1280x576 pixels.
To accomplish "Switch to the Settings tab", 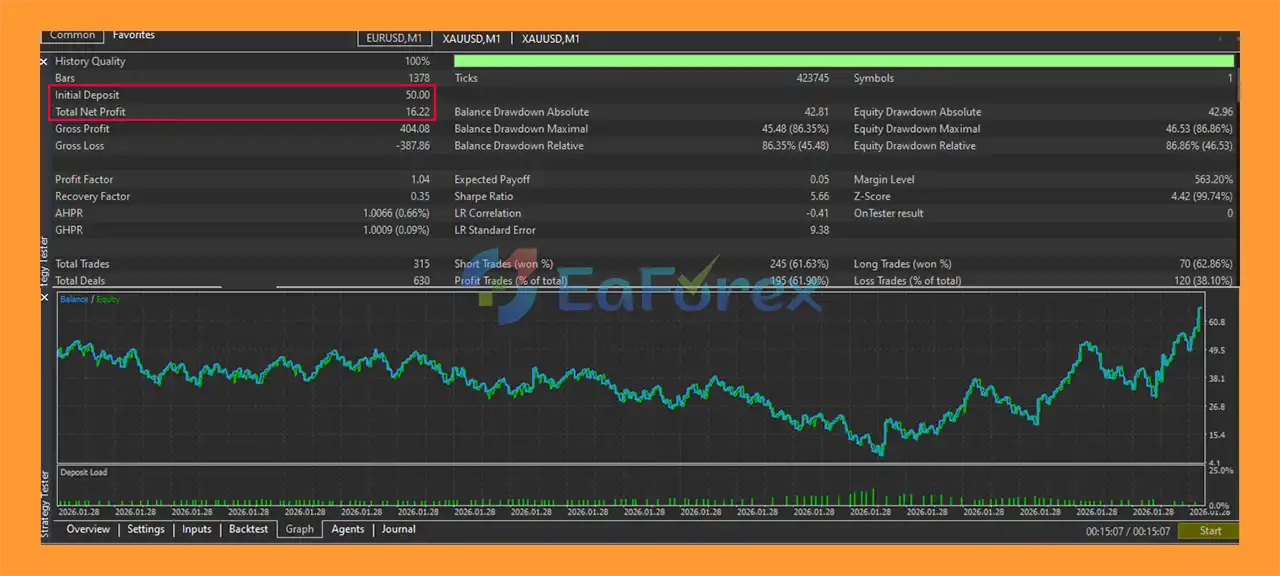I will 146,529.
